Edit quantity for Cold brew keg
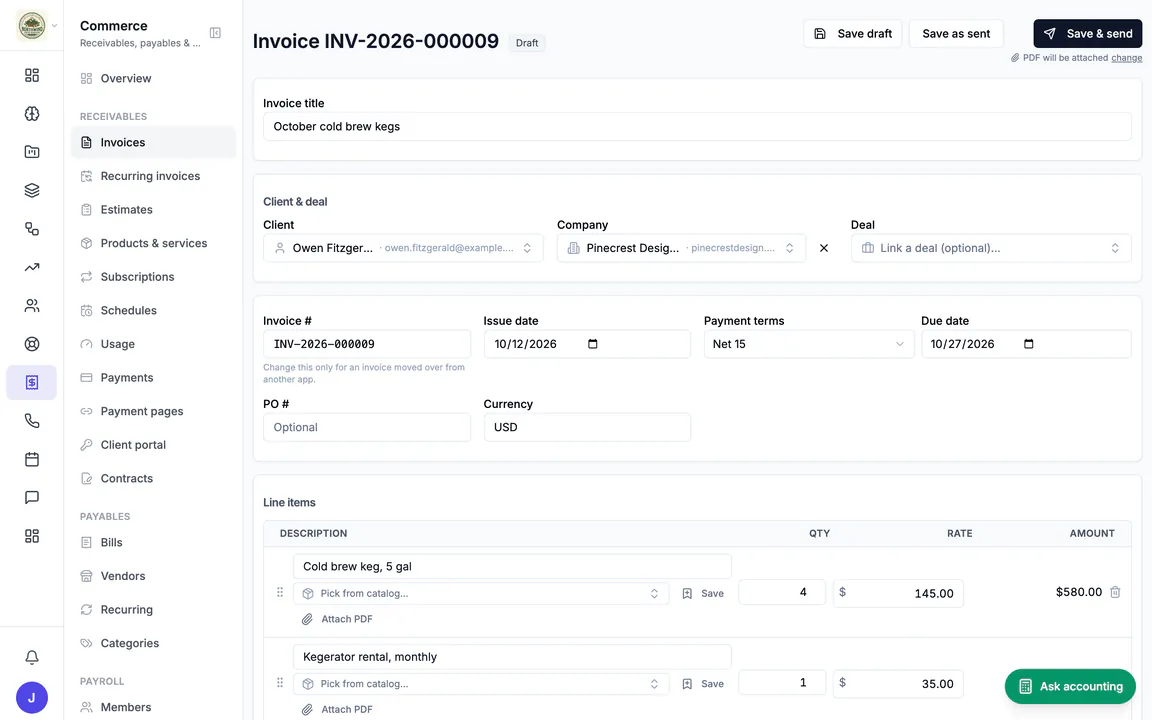The width and height of the screenshot is (1152, 720). click(782, 592)
